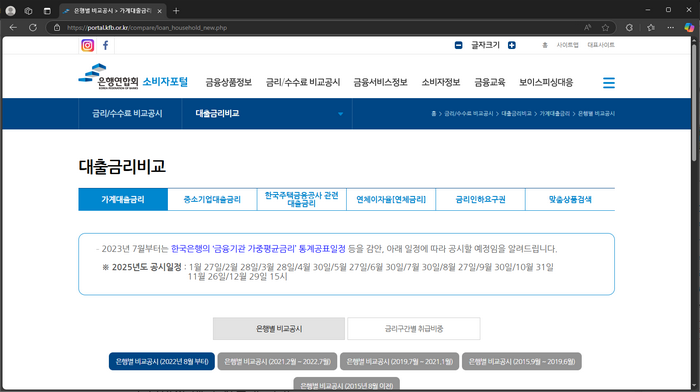Image resolution: width=700 pixels, height=392 pixels.
Task: Open 한국은행 금융기관 가중평균금리 통계공표일정 link
Action: 258,249
